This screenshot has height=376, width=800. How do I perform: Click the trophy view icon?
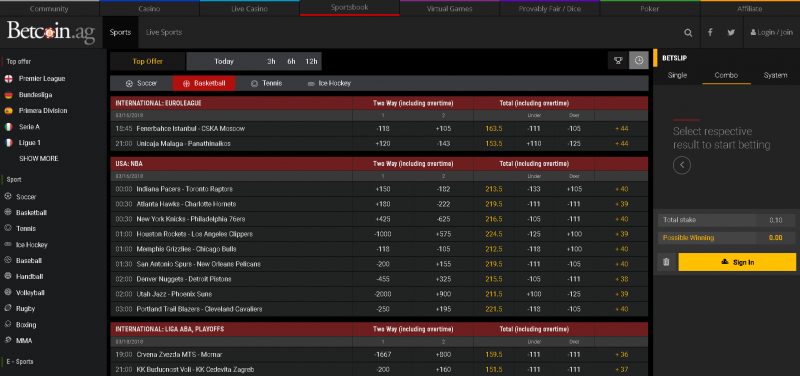[618, 61]
